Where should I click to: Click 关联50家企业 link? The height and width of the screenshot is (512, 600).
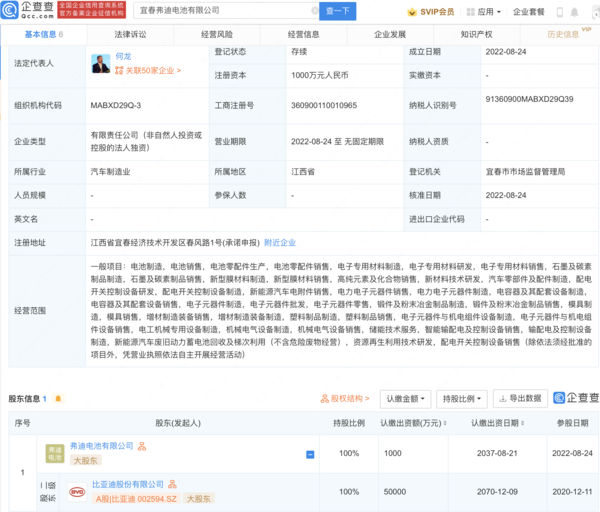(x=144, y=73)
